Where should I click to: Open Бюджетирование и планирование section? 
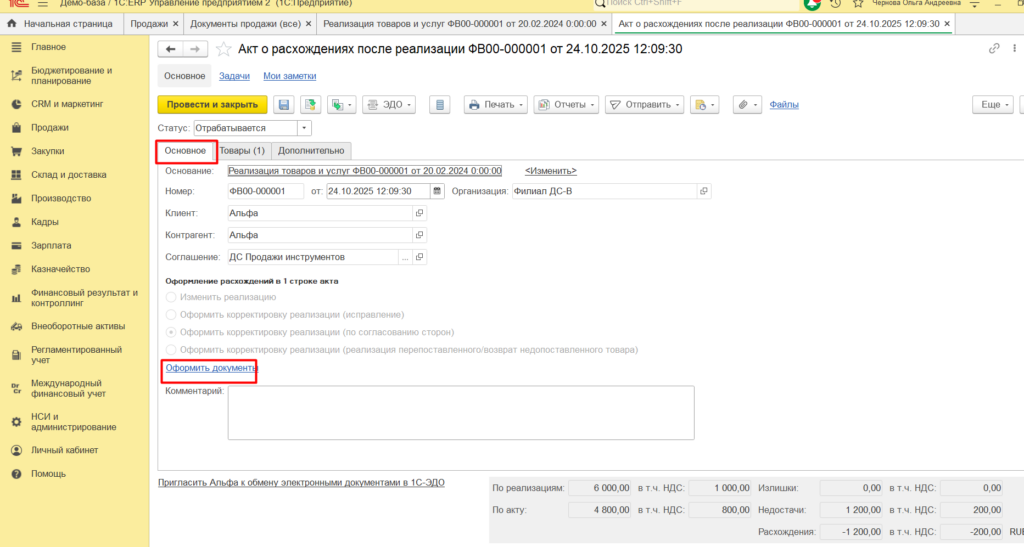click(74, 76)
